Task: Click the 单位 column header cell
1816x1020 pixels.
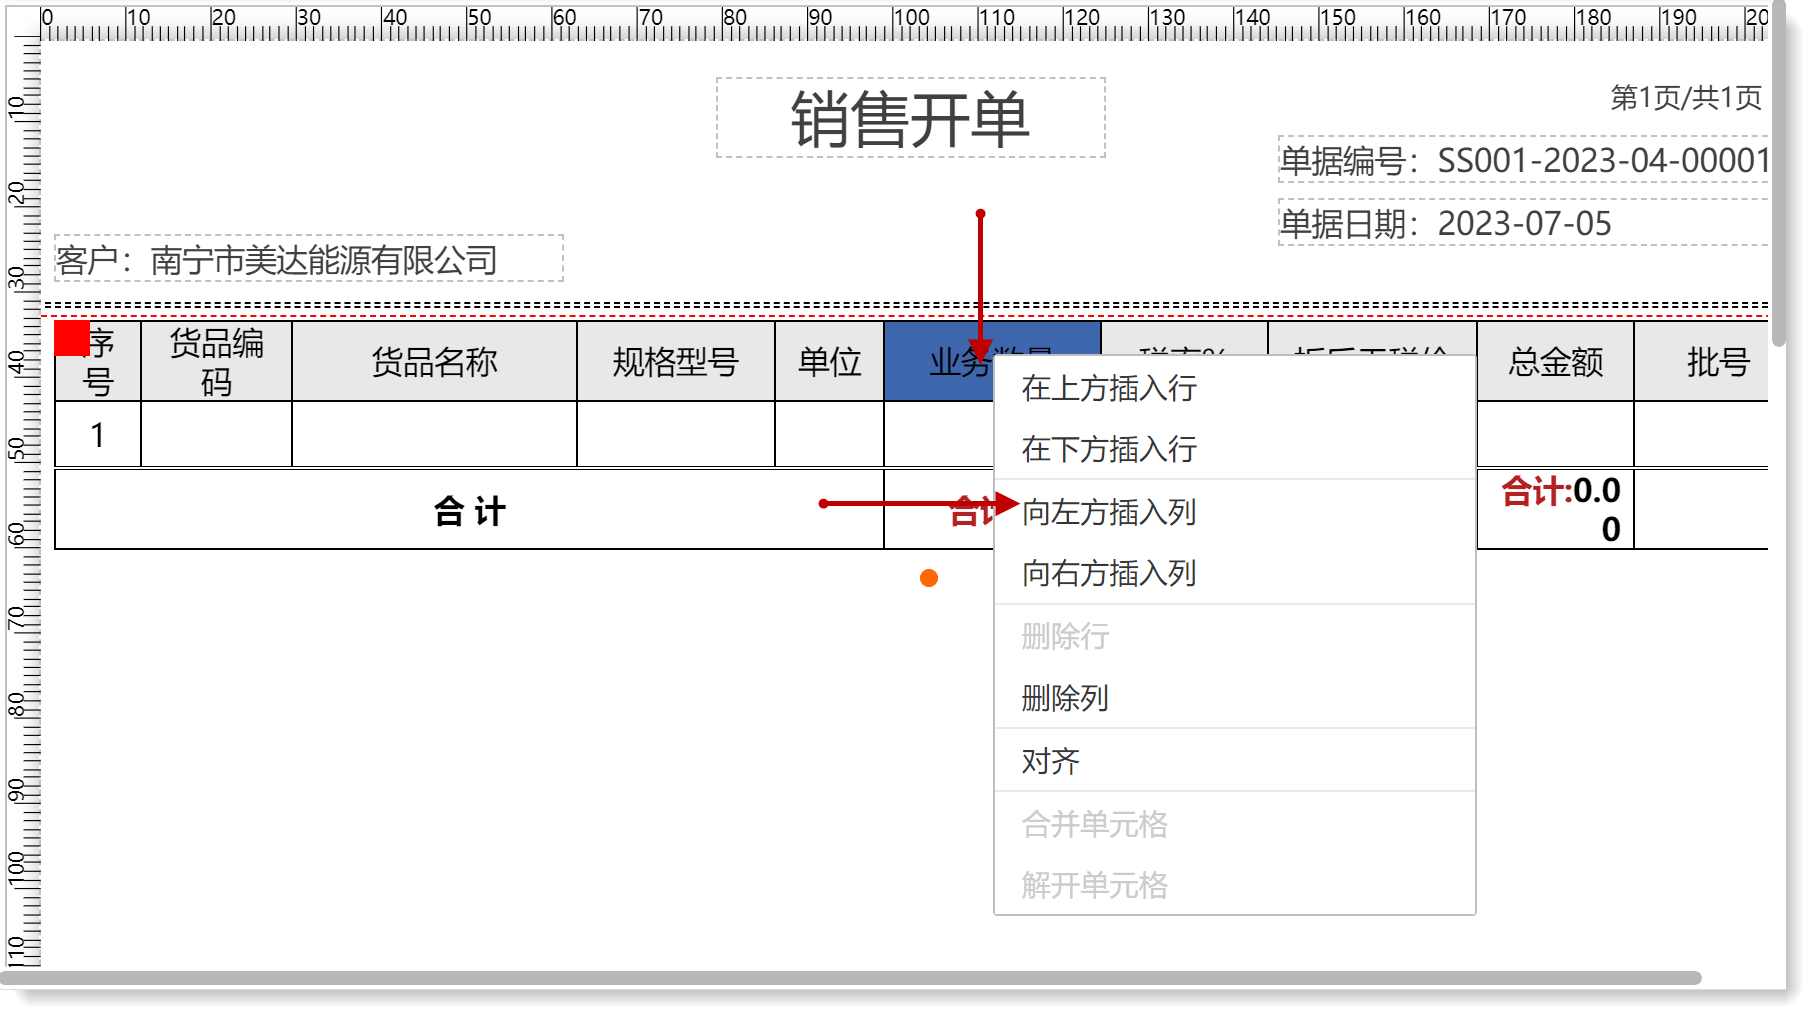Action: [x=829, y=362]
